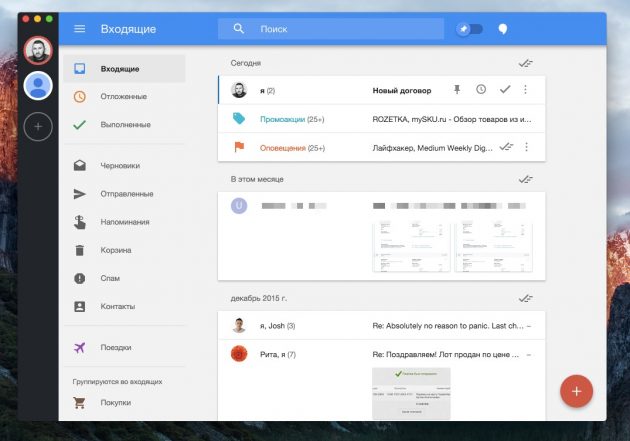Open second document attachment thumbnail
This screenshot has height=441, width=630.
[493, 247]
